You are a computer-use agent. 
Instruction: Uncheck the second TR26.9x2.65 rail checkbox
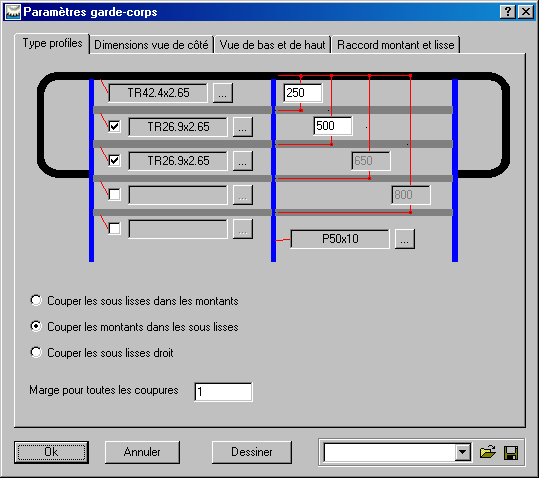point(114,160)
